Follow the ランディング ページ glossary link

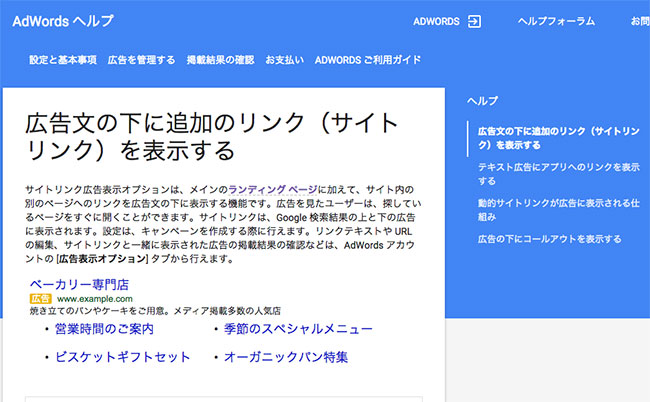click(273, 190)
